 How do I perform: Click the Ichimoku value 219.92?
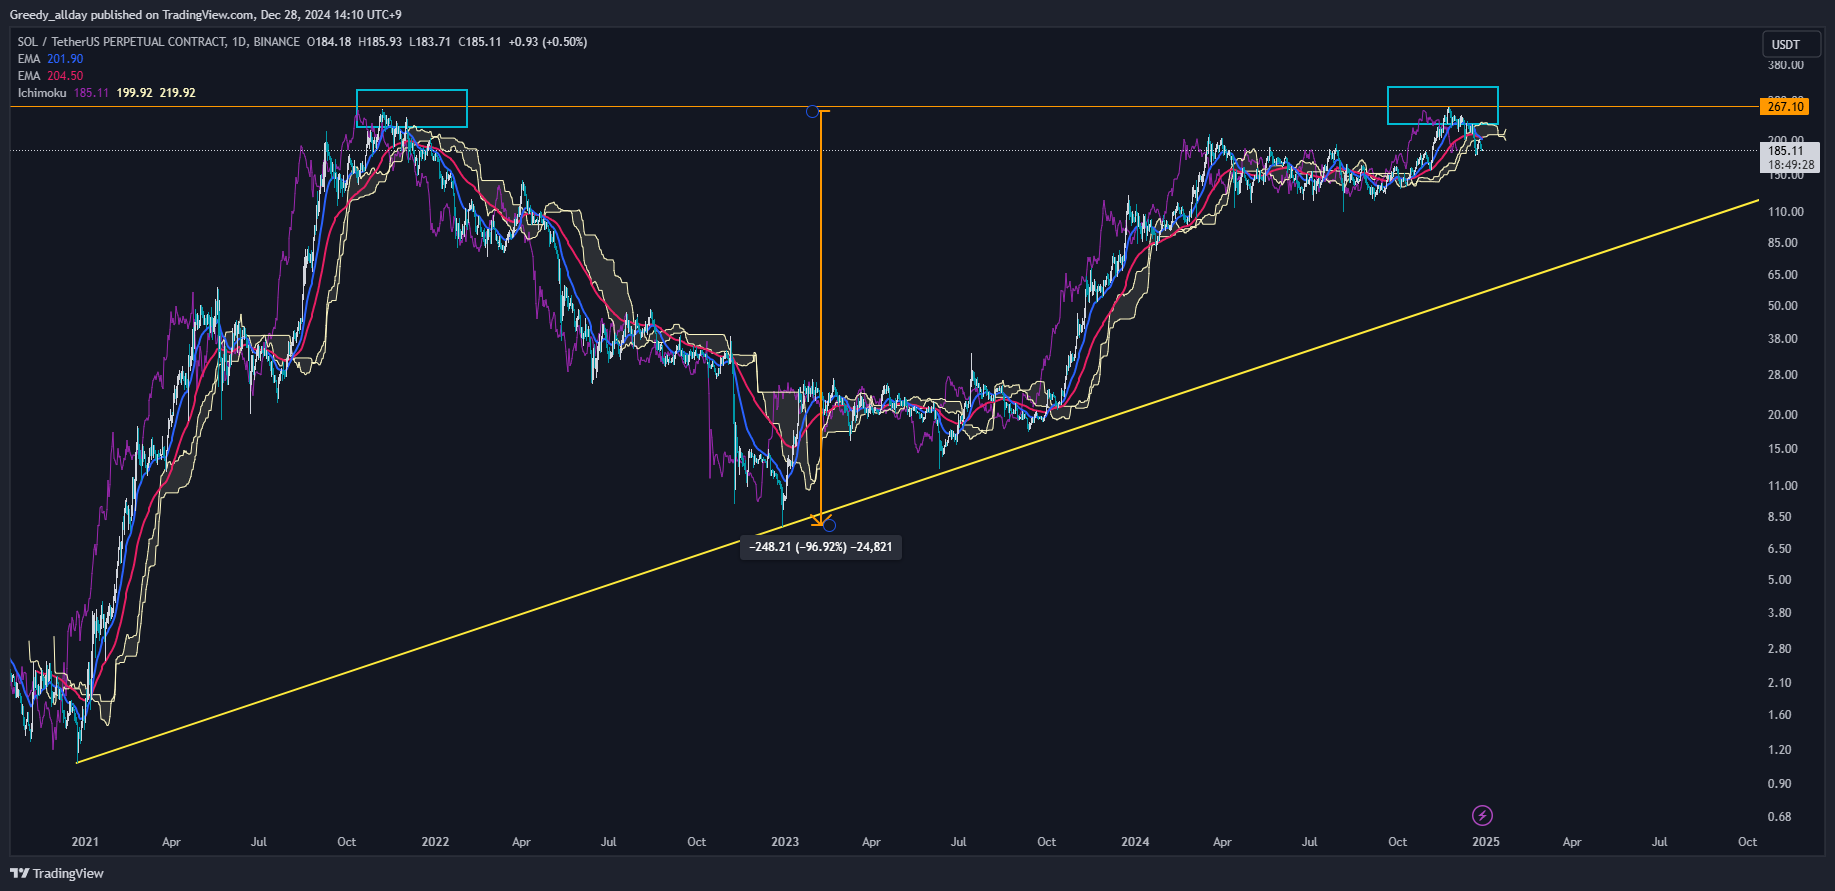[177, 93]
